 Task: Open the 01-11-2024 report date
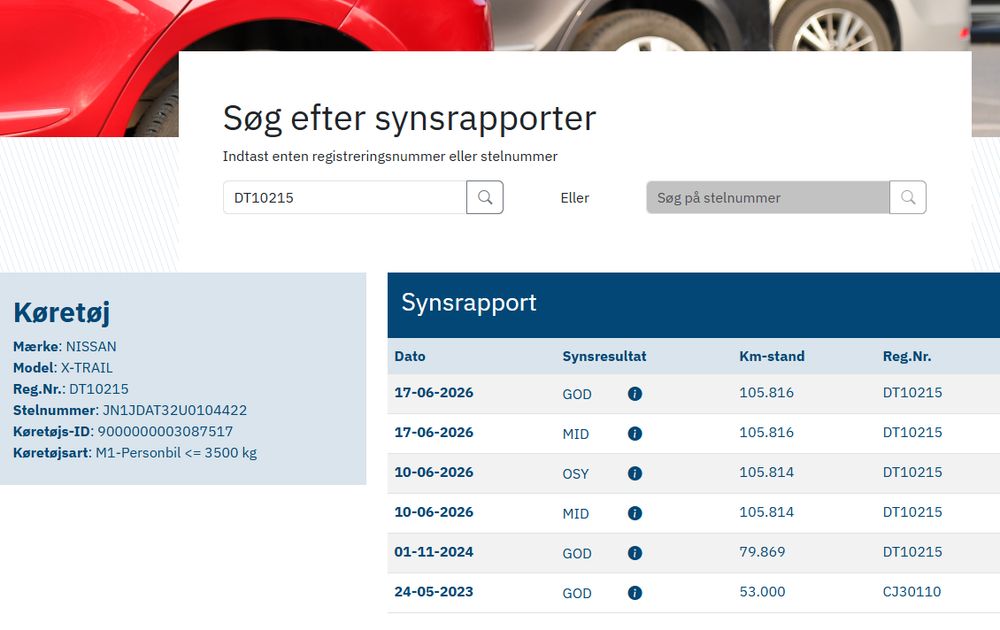click(434, 552)
